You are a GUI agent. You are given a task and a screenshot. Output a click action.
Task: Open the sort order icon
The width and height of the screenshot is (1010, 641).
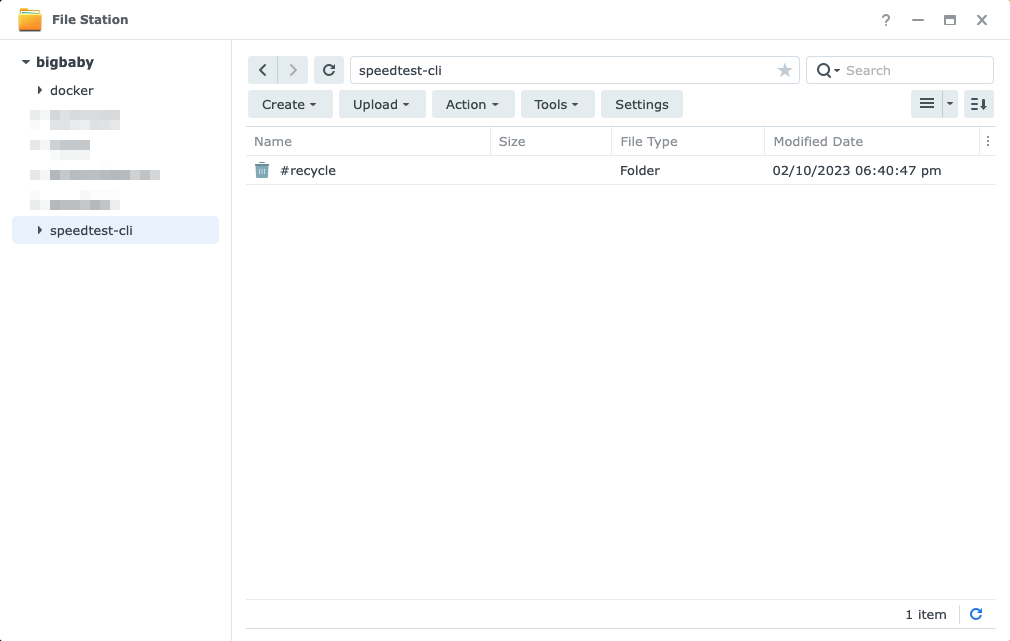(x=979, y=104)
